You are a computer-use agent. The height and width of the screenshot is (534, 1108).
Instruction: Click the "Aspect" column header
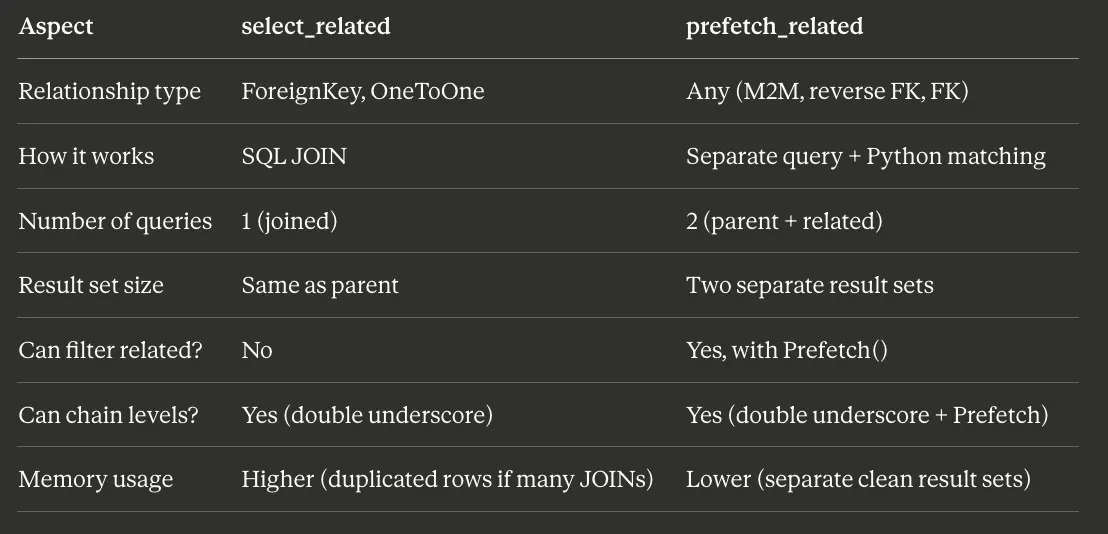tap(56, 27)
